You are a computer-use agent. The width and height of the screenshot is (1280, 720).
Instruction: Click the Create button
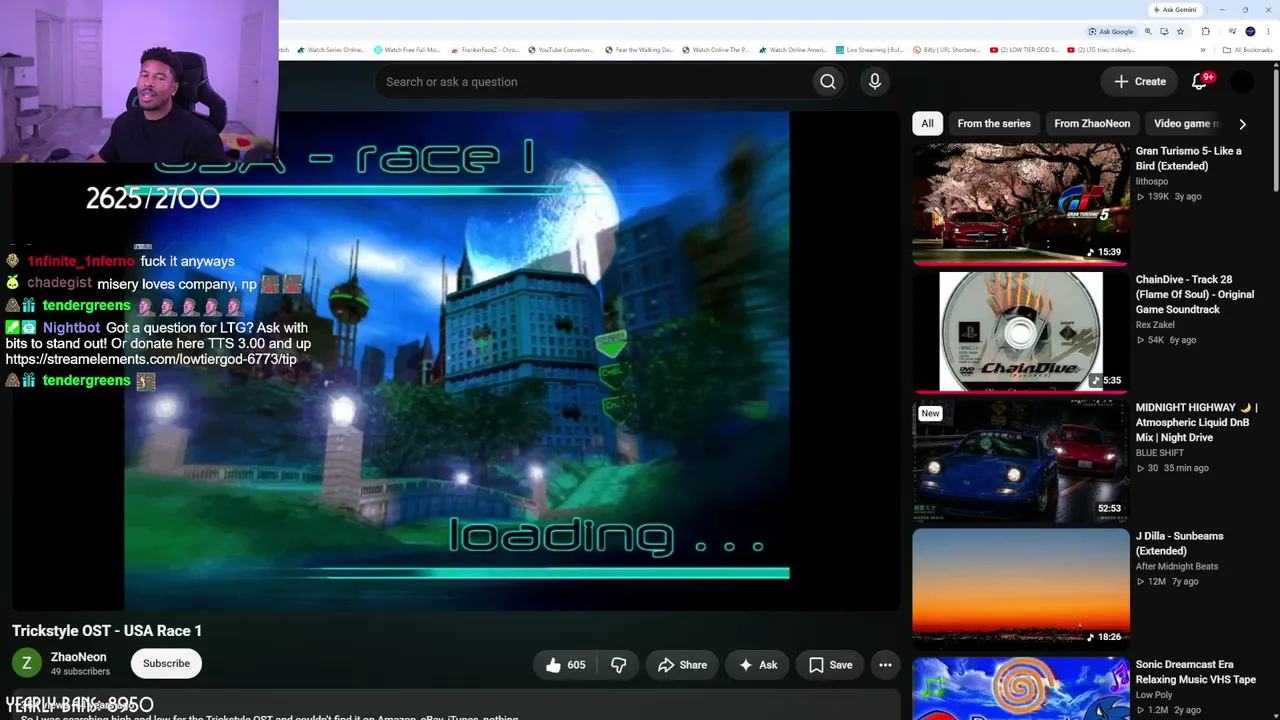(1139, 82)
